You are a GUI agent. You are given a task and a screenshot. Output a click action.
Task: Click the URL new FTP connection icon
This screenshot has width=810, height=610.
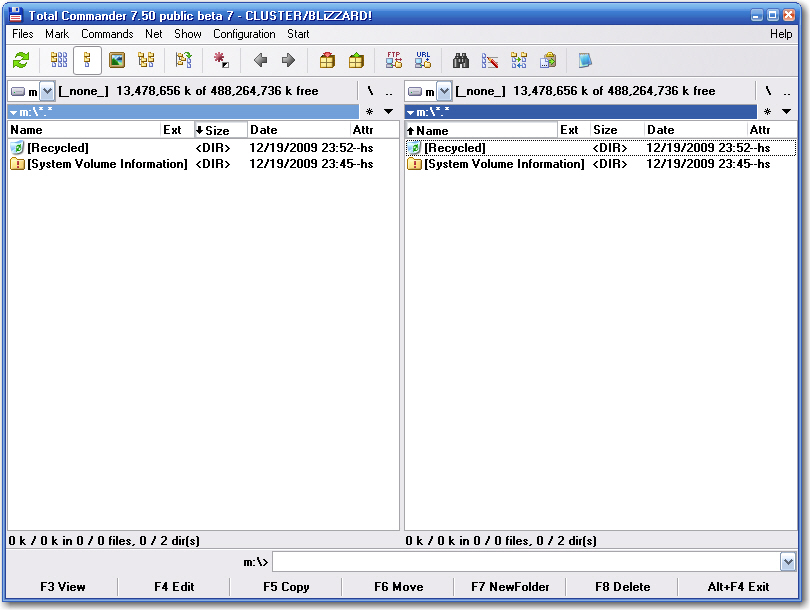click(423, 61)
